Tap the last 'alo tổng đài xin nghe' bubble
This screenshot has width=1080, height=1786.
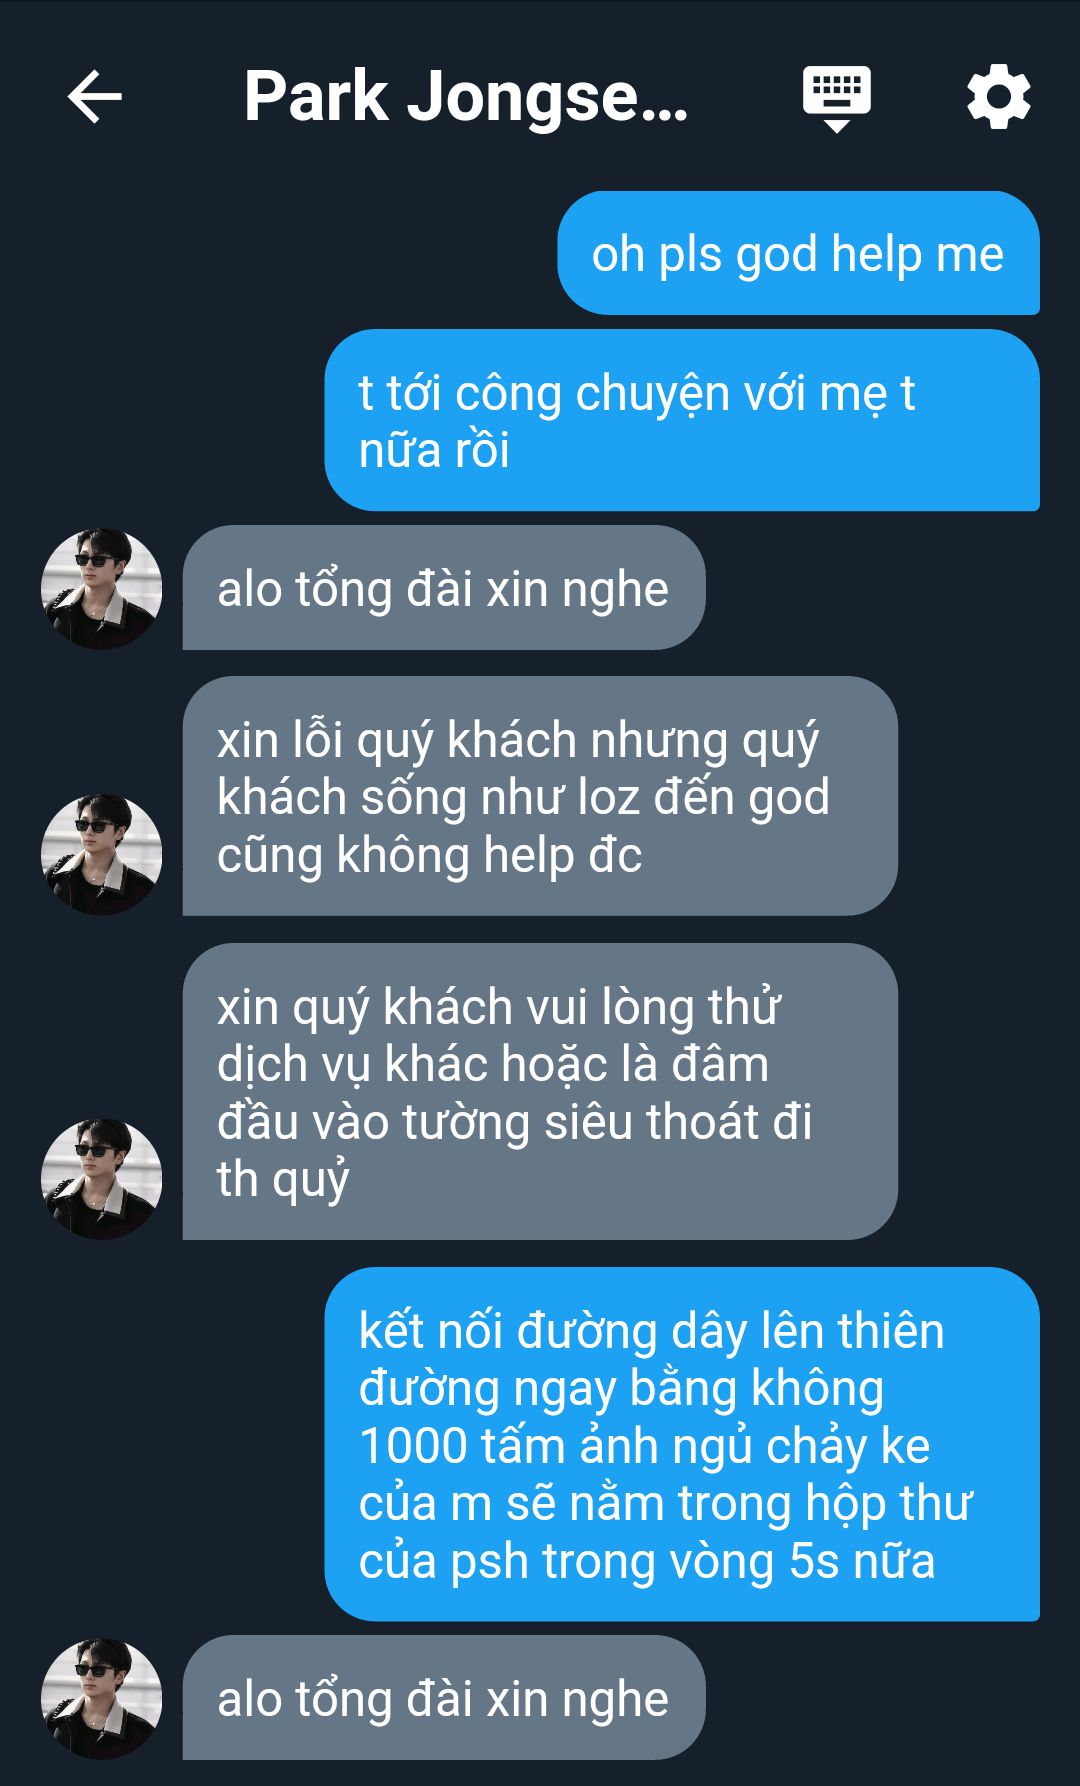pyautogui.click(x=443, y=1698)
